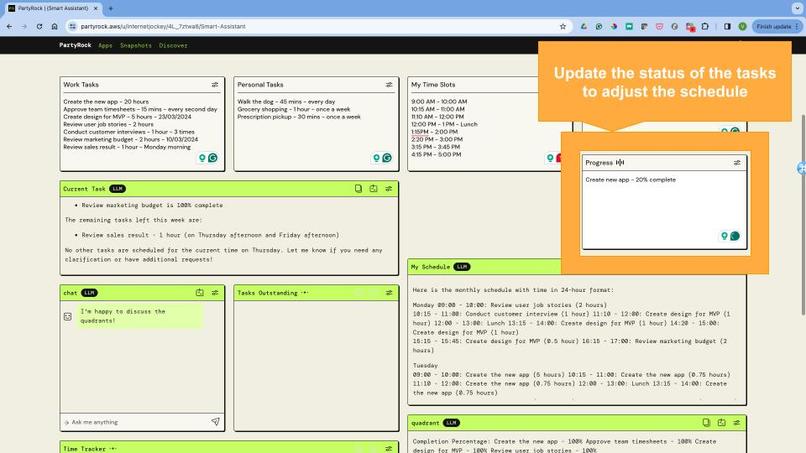This screenshot has height=453, width=806.
Task: Click 'Create the new app – 20 hours' line
Action: (x=106, y=102)
